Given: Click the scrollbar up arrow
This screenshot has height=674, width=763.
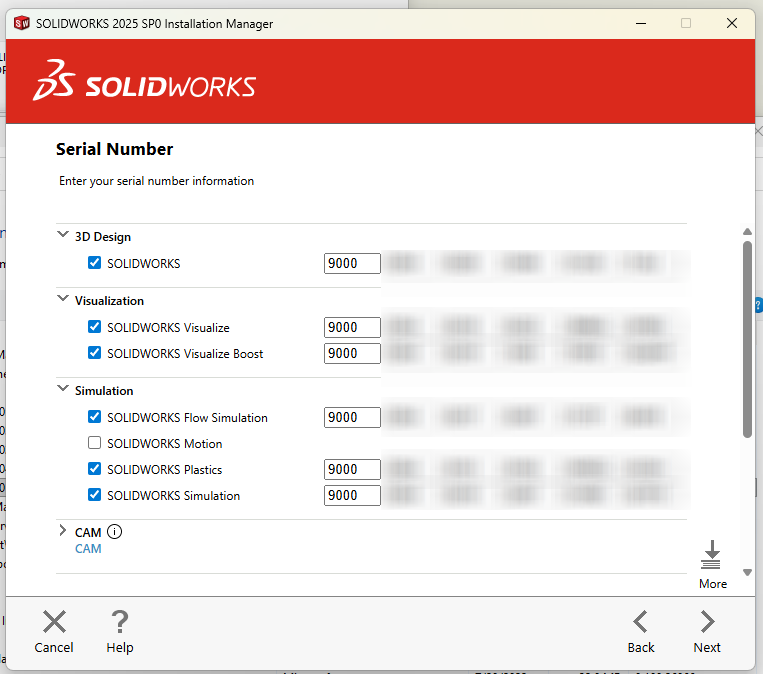Looking at the screenshot, I should [x=747, y=232].
